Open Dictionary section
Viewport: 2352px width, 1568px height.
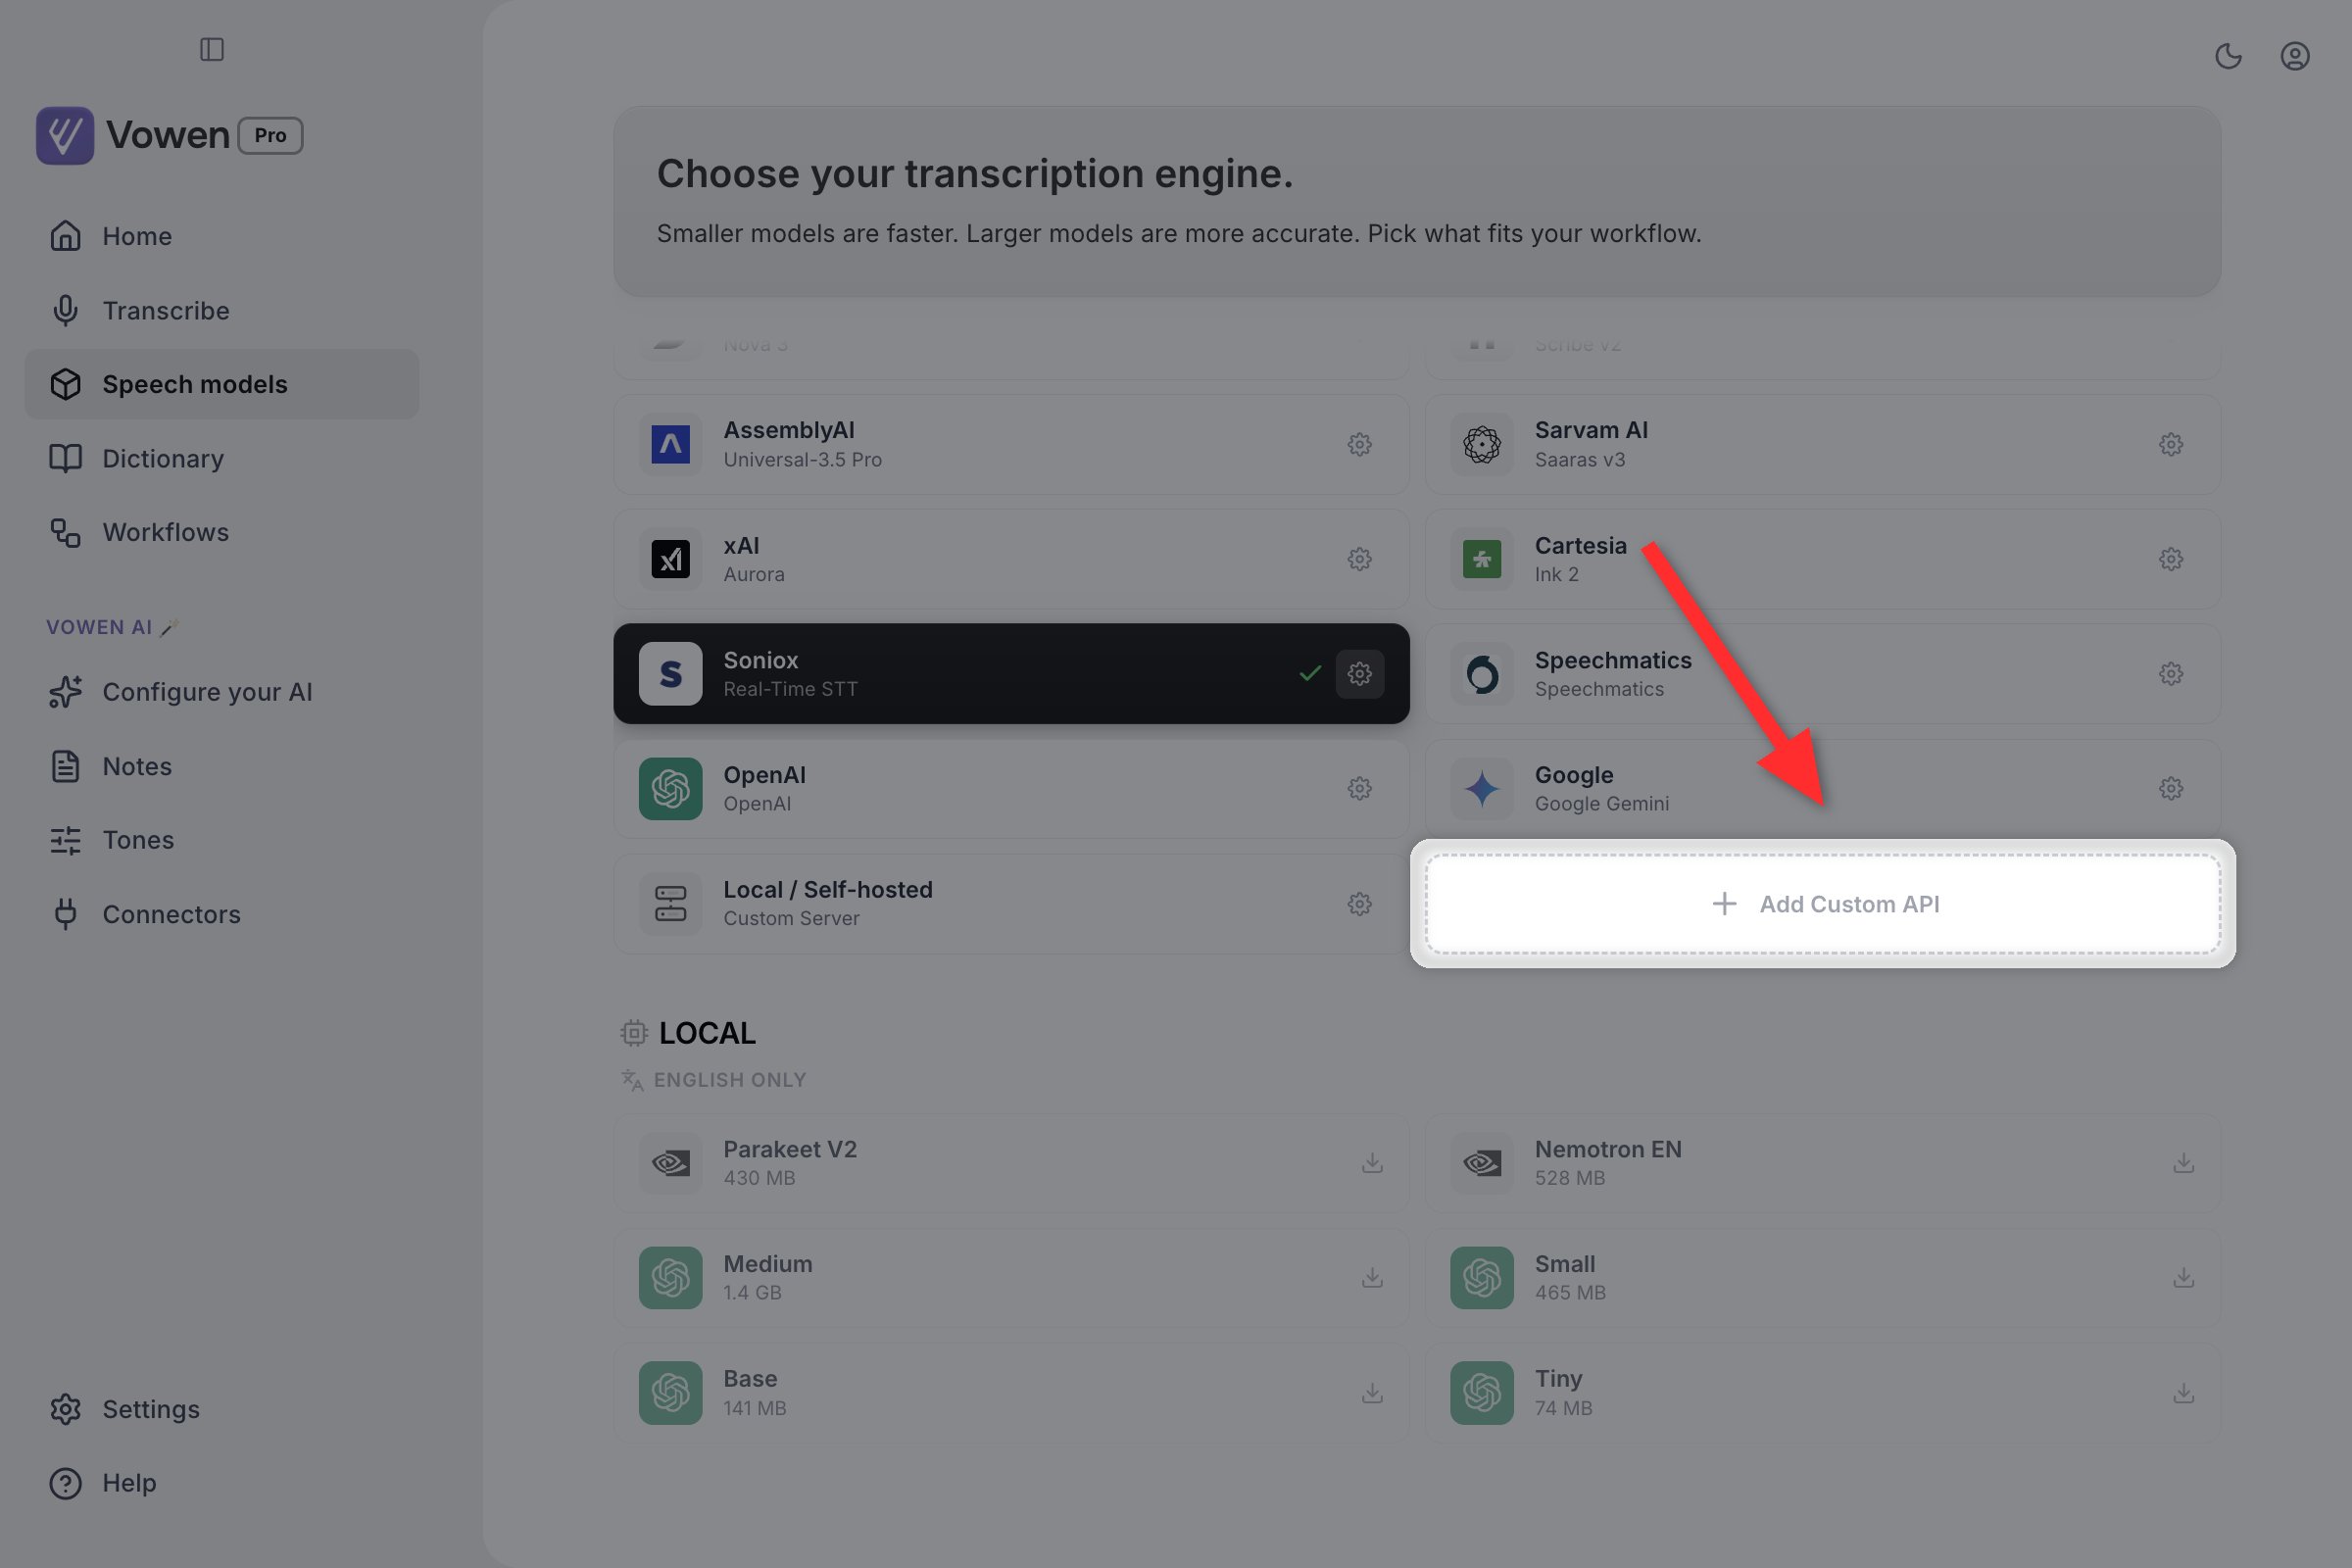221,458
